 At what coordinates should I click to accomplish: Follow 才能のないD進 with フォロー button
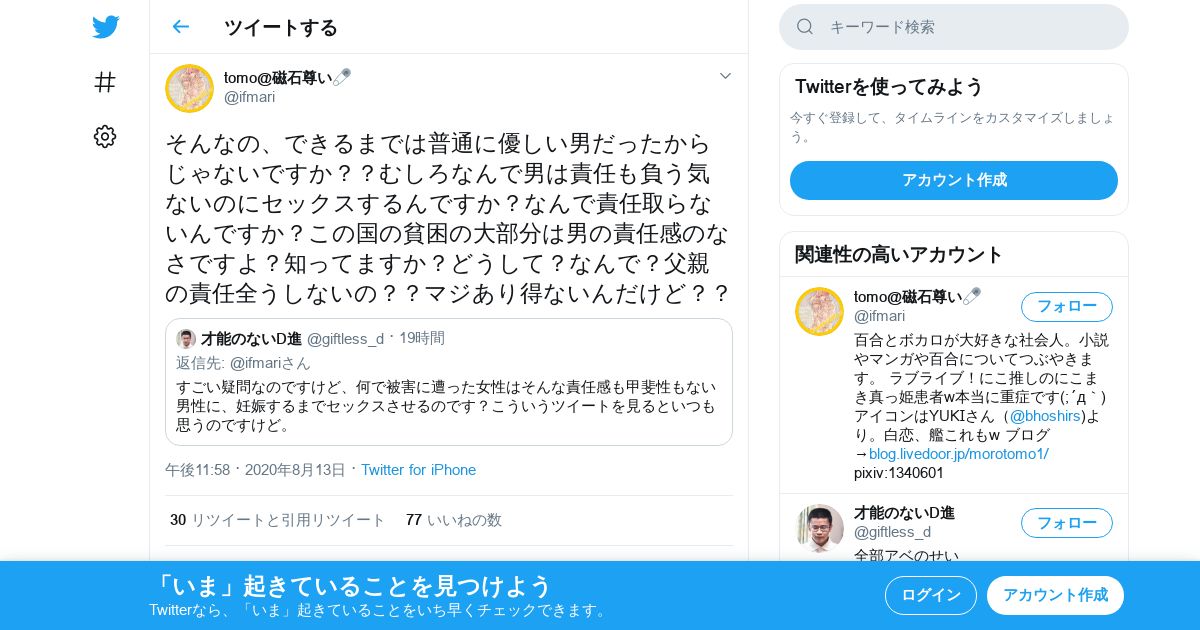(1067, 523)
